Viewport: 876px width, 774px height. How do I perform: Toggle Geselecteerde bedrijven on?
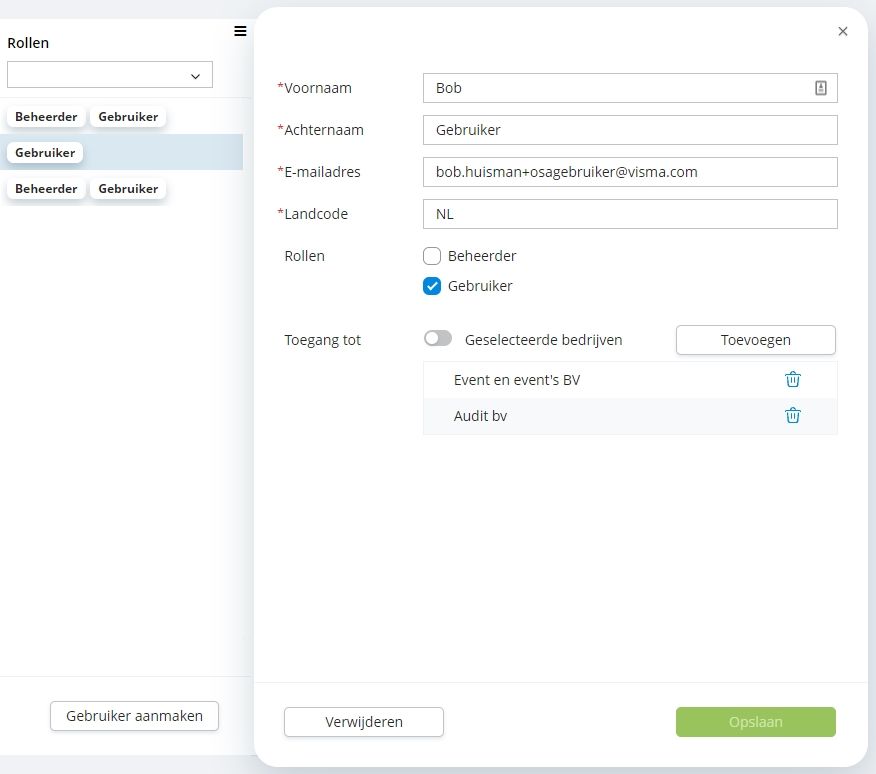pos(437,338)
